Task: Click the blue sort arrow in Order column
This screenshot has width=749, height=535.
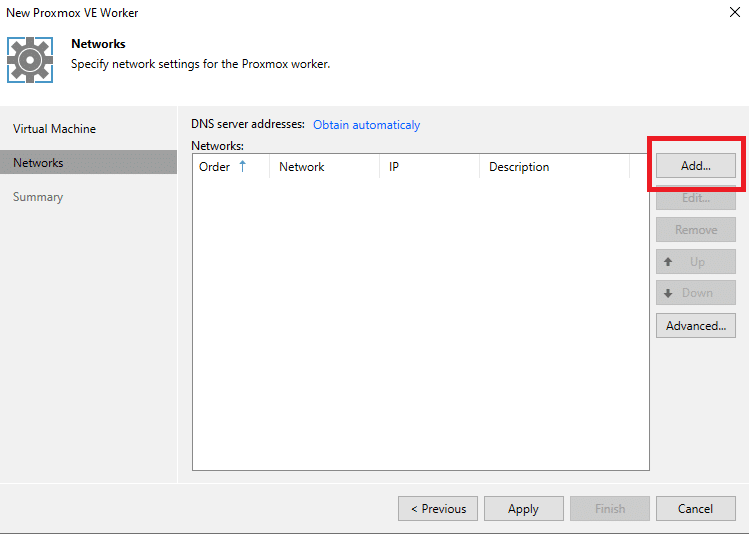Action: coord(243,166)
